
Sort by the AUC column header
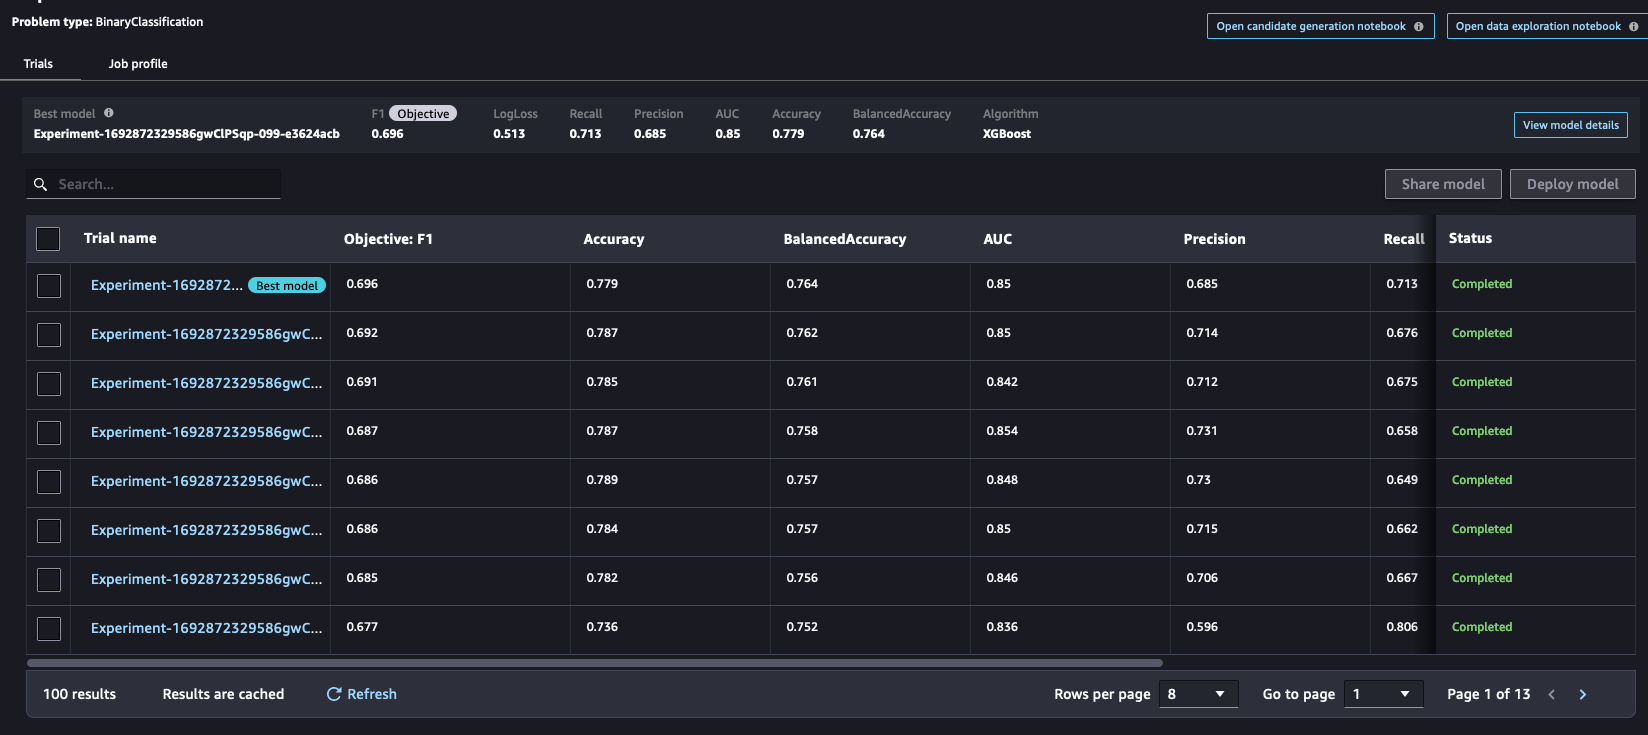coord(998,239)
